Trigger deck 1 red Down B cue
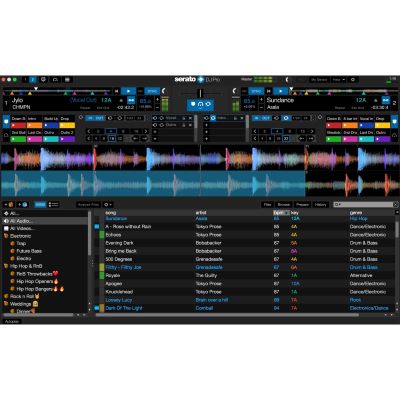 19,125
